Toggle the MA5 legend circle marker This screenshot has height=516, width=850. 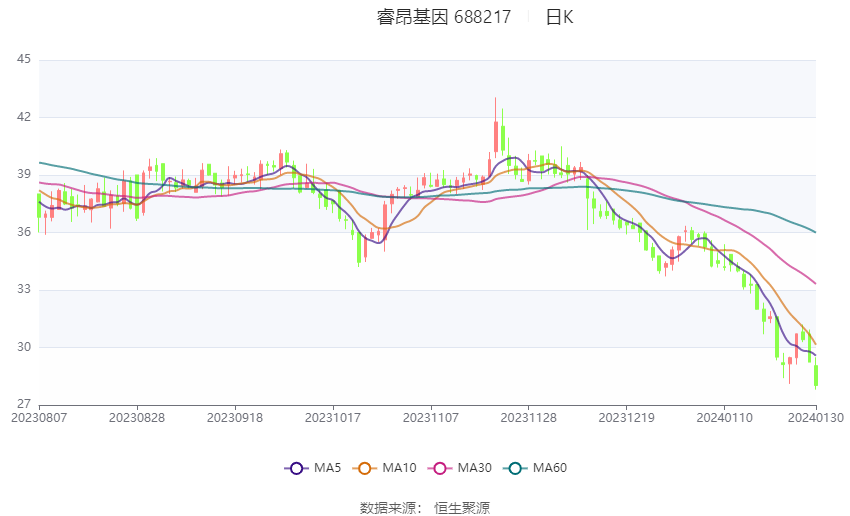click(x=297, y=468)
